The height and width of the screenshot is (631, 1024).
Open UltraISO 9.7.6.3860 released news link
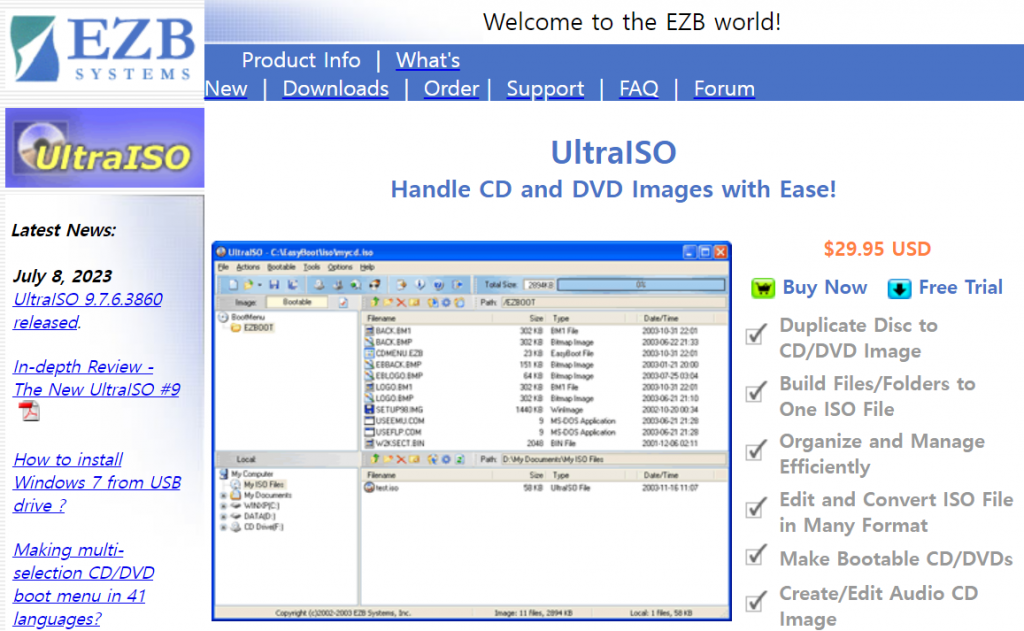point(88,311)
